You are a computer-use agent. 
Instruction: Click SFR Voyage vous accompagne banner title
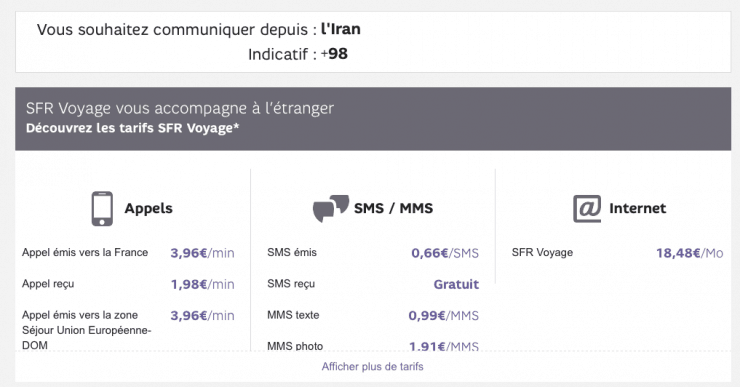tap(180, 108)
